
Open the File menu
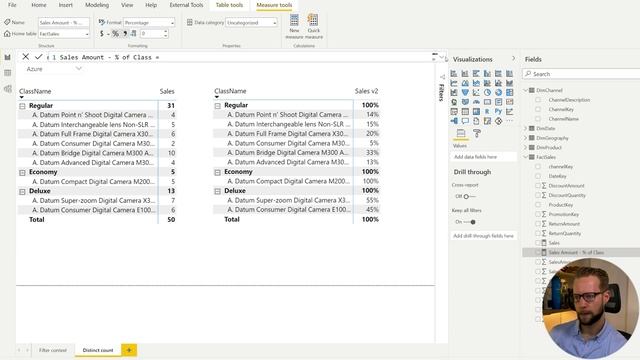12,5
